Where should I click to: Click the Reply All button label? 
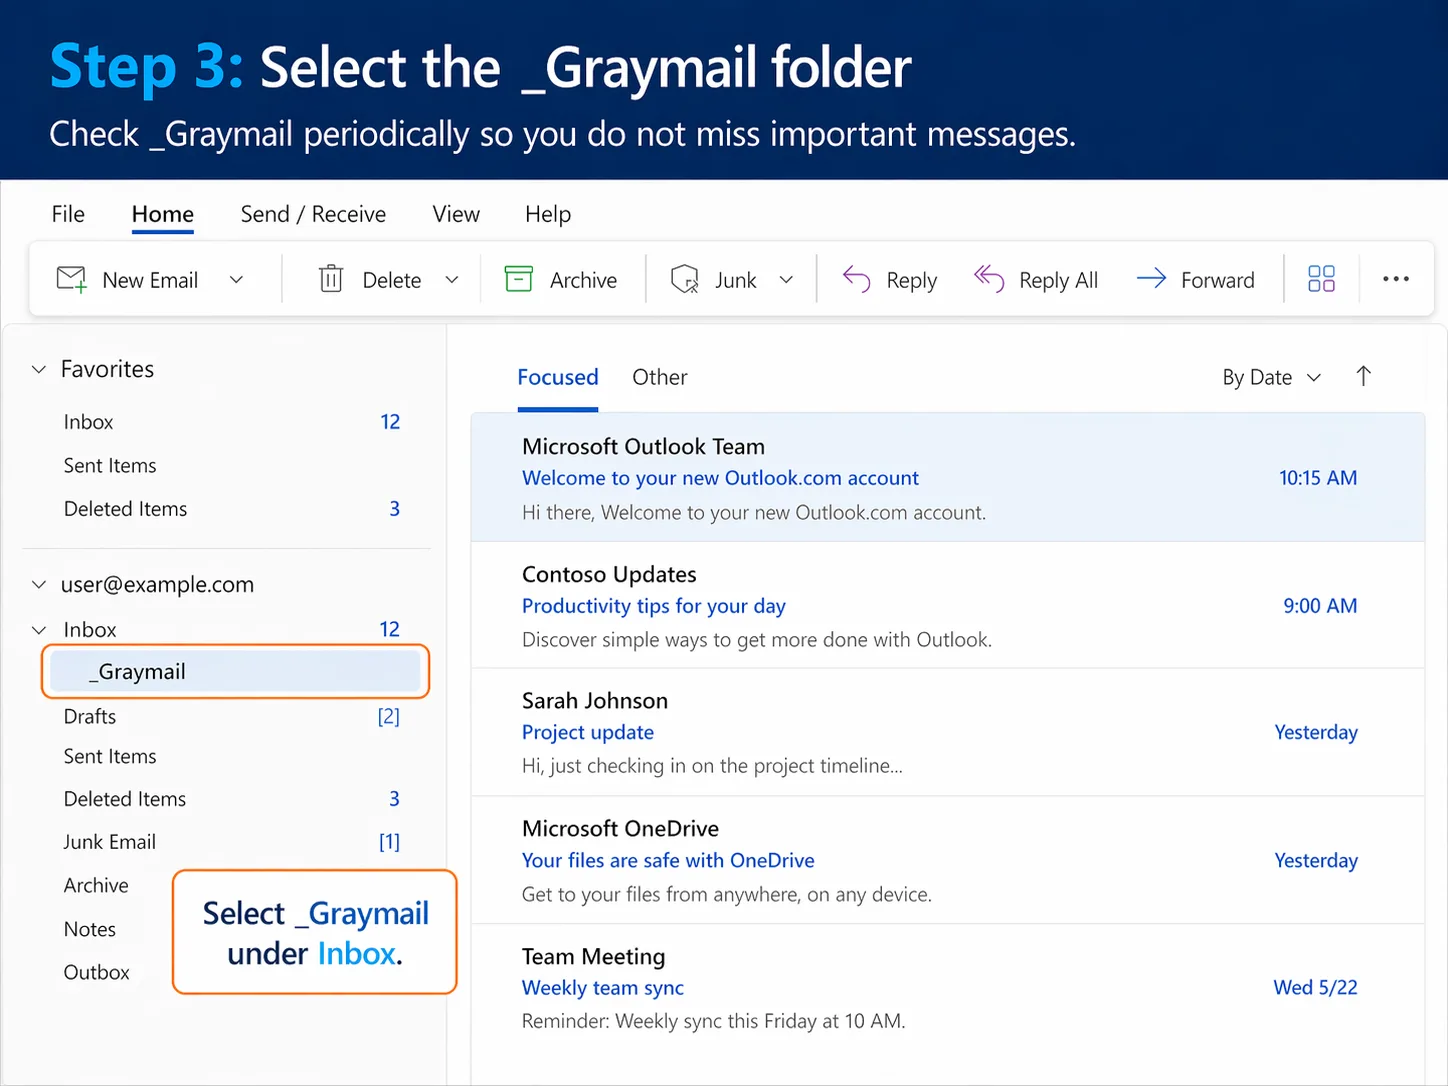click(x=1058, y=281)
